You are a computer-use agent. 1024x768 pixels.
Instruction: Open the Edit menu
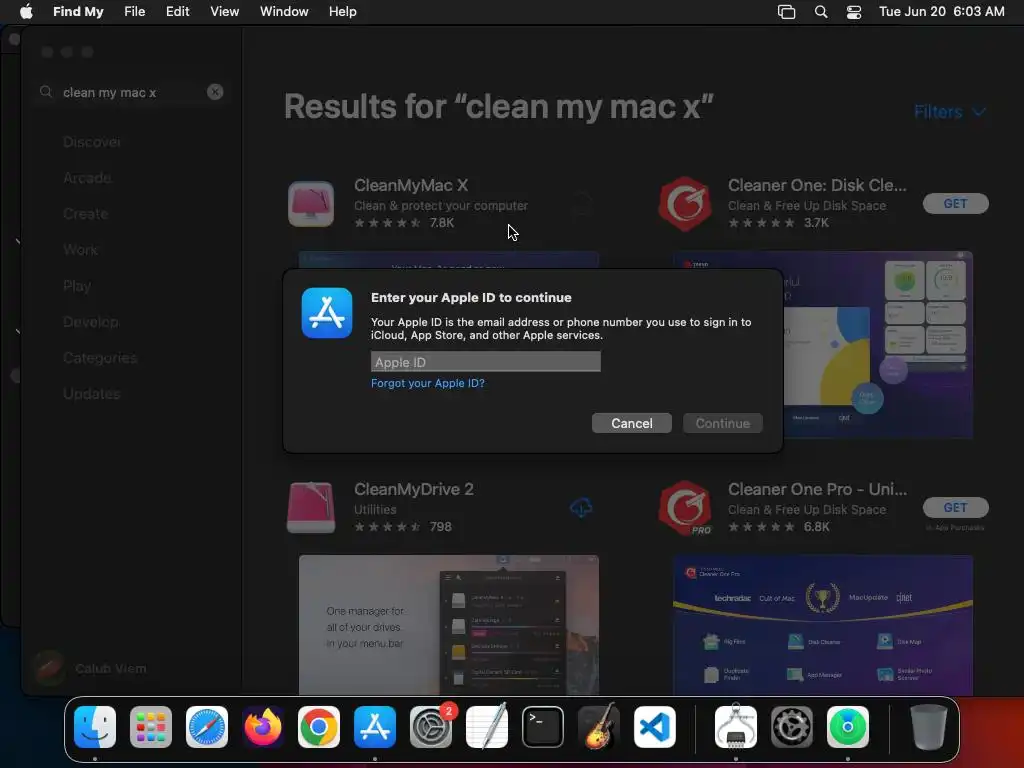177,12
